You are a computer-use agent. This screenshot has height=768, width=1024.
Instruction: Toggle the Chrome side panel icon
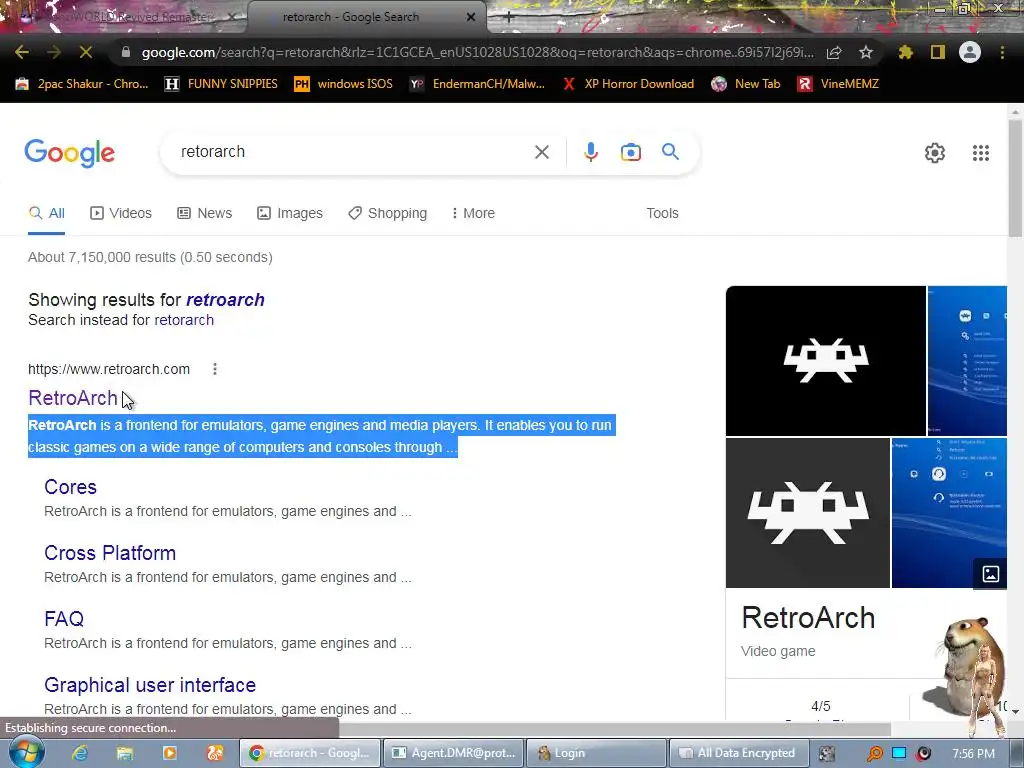(x=938, y=52)
